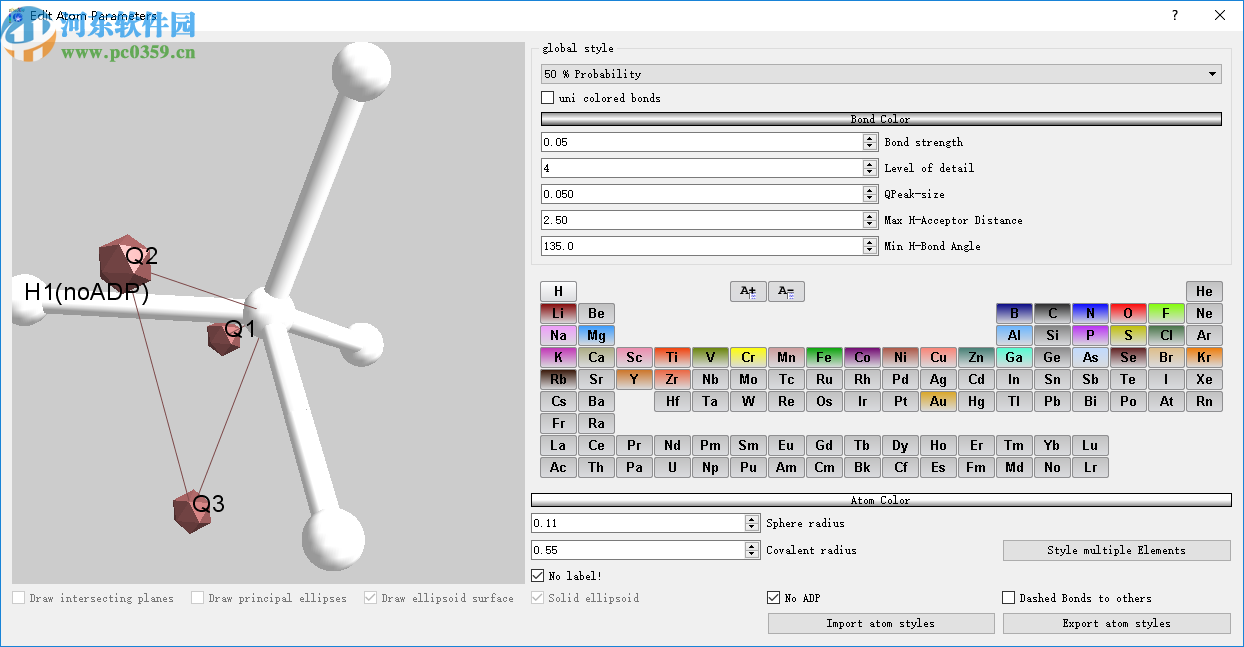The height and width of the screenshot is (647, 1244).
Task: Click the Q1 peak in viewer
Action: coord(223,337)
